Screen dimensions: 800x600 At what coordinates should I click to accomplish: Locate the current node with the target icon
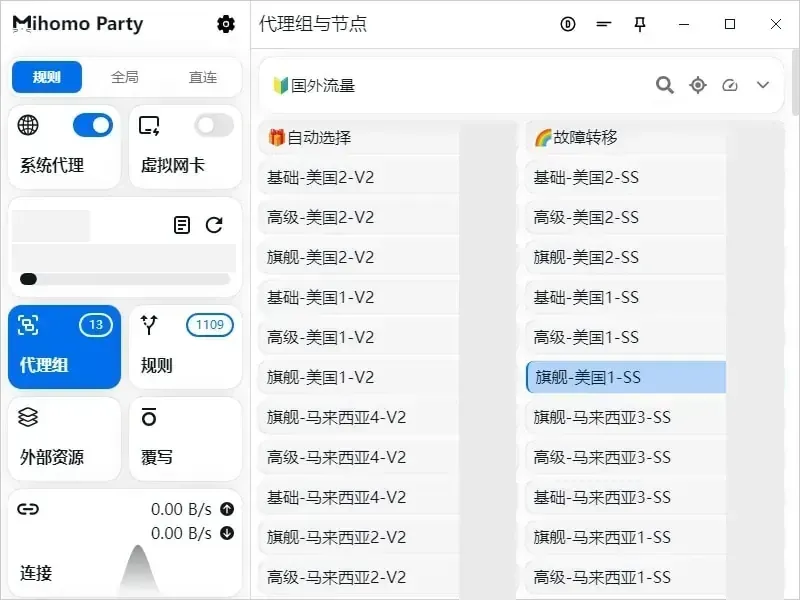point(697,85)
